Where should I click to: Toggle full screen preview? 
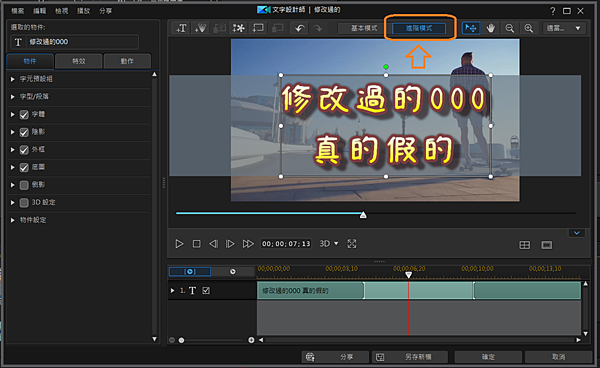(x=352, y=244)
